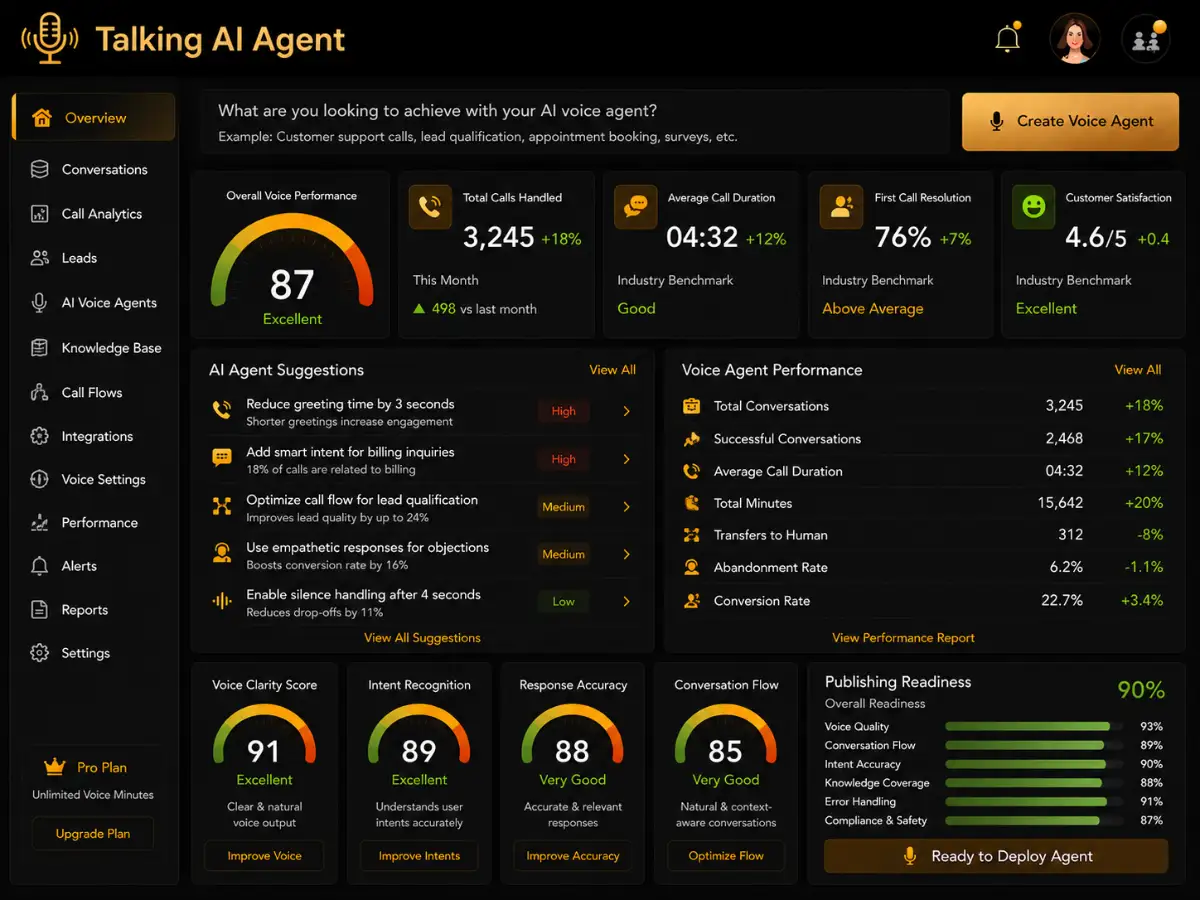Click the Pro Plan crown icon

tap(54, 767)
